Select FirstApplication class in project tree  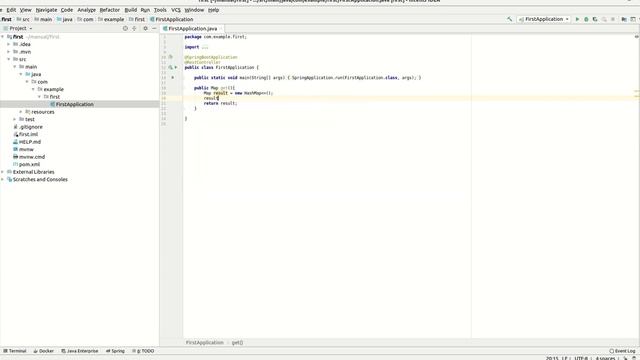coord(75,104)
